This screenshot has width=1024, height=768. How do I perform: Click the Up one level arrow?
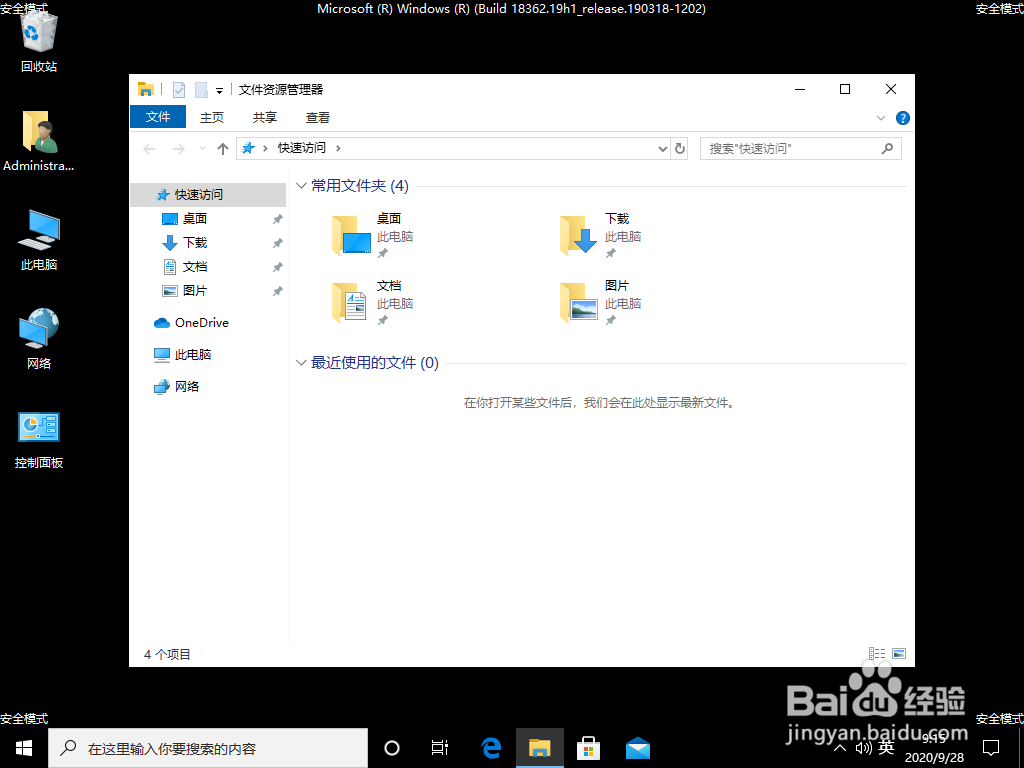[x=223, y=149]
